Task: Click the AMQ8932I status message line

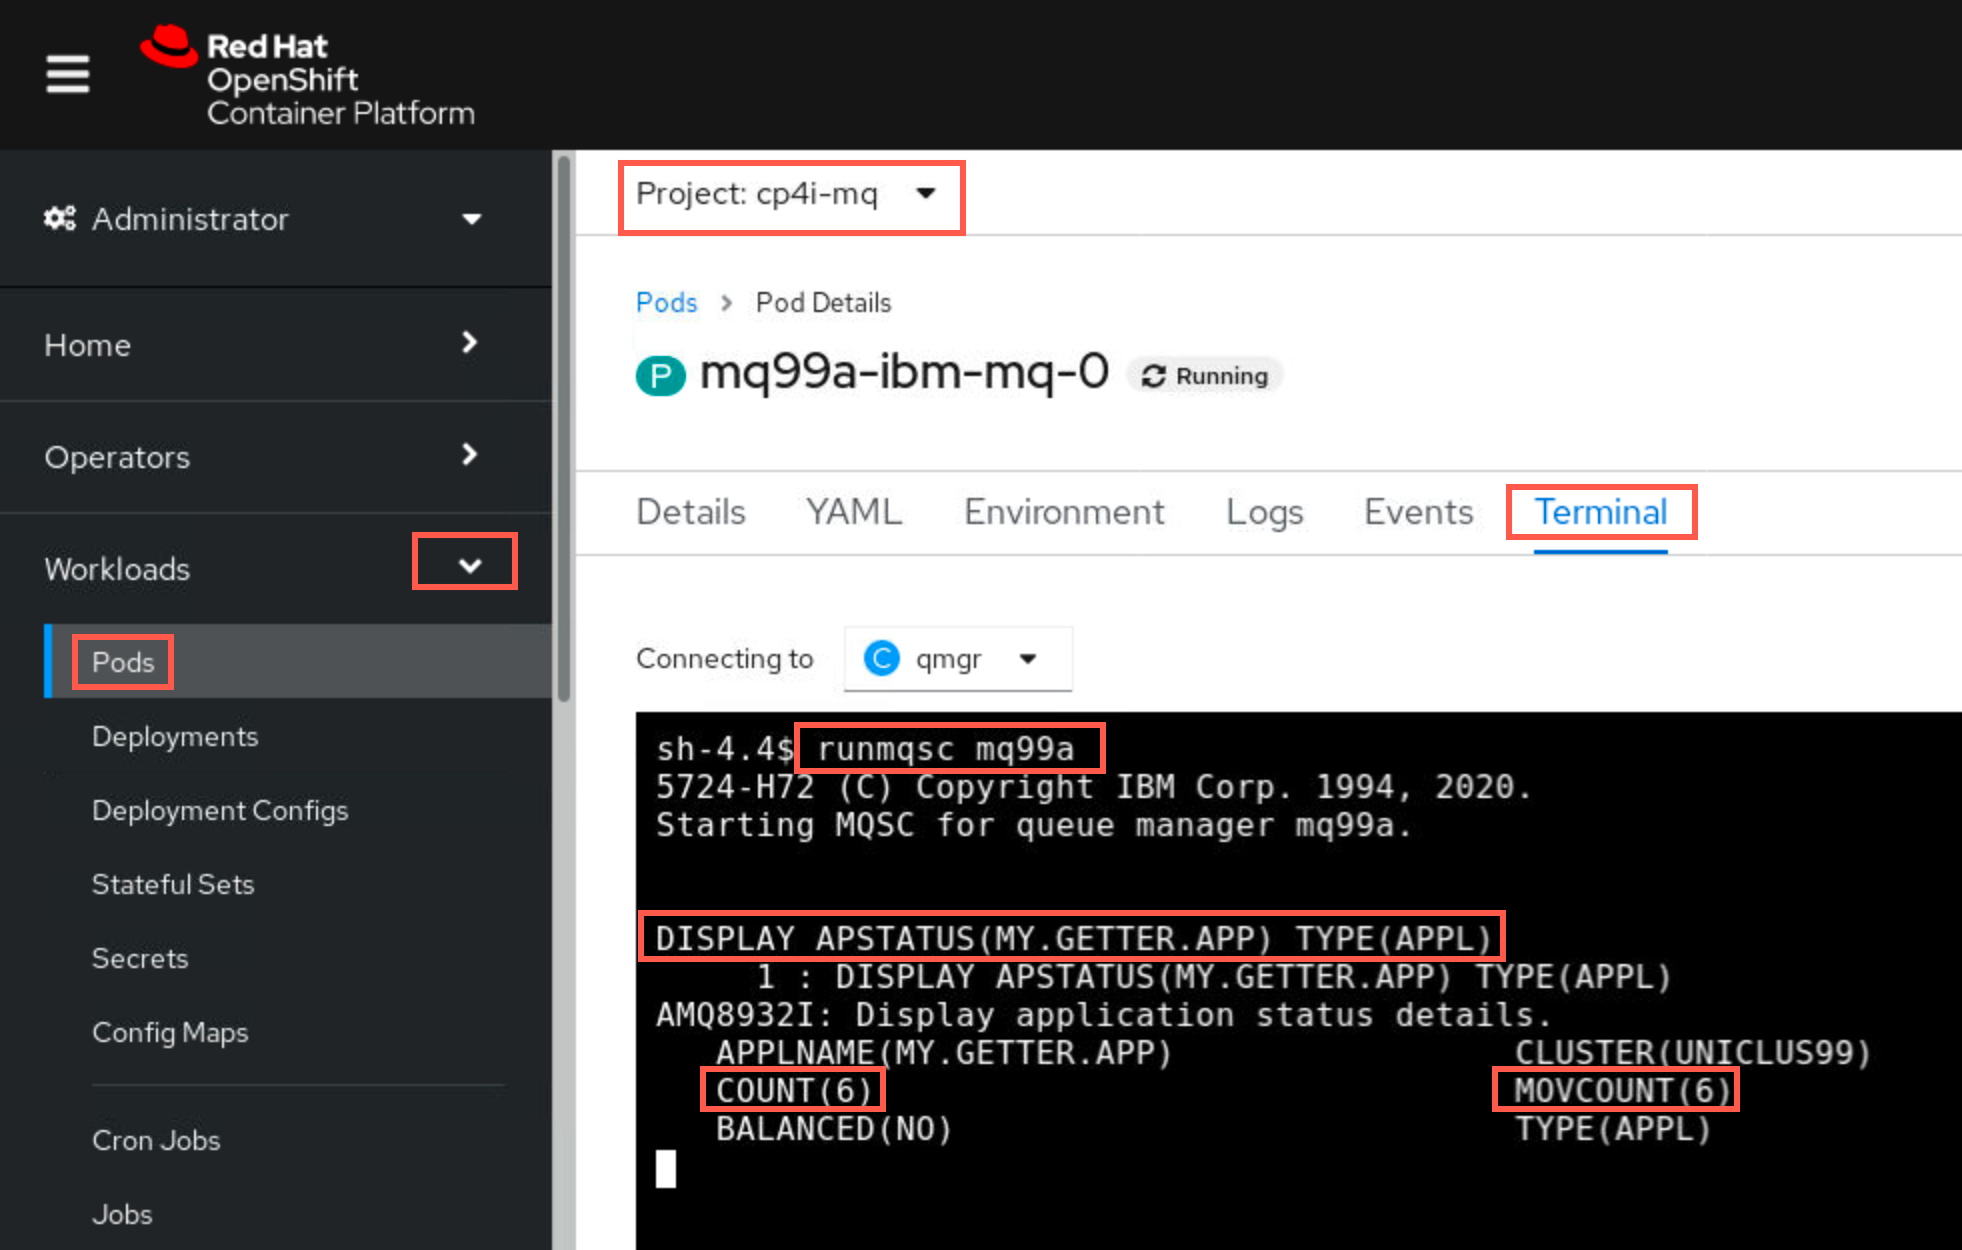Action: [1103, 1015]
